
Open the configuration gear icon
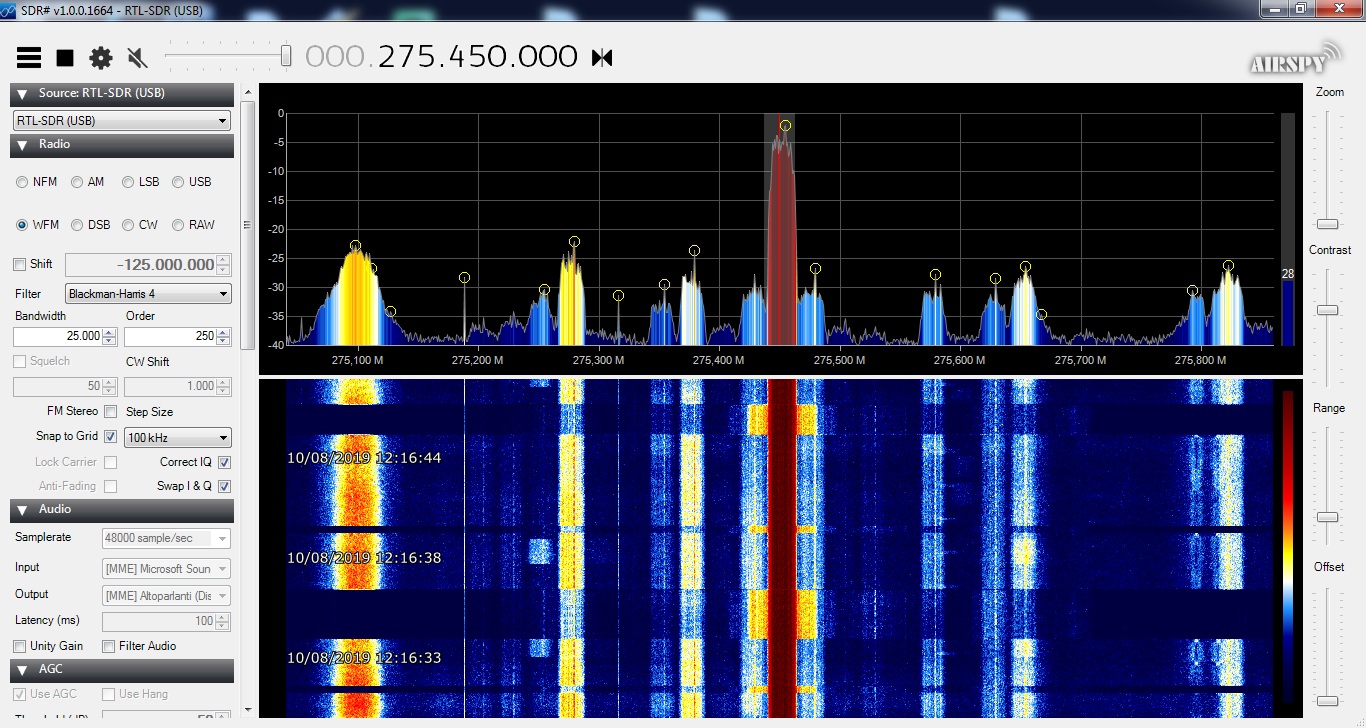point(100,57)
